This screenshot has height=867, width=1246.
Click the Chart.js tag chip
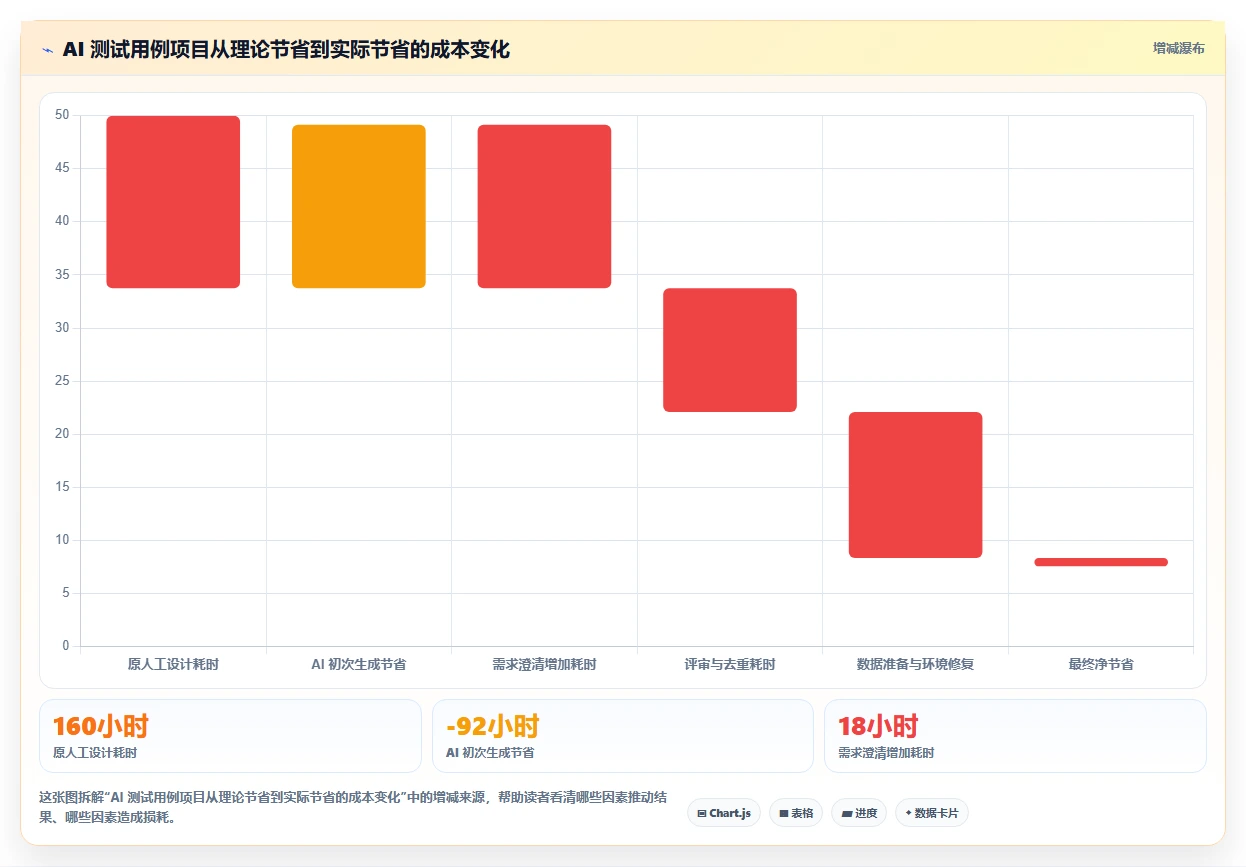tap(724, 813)
